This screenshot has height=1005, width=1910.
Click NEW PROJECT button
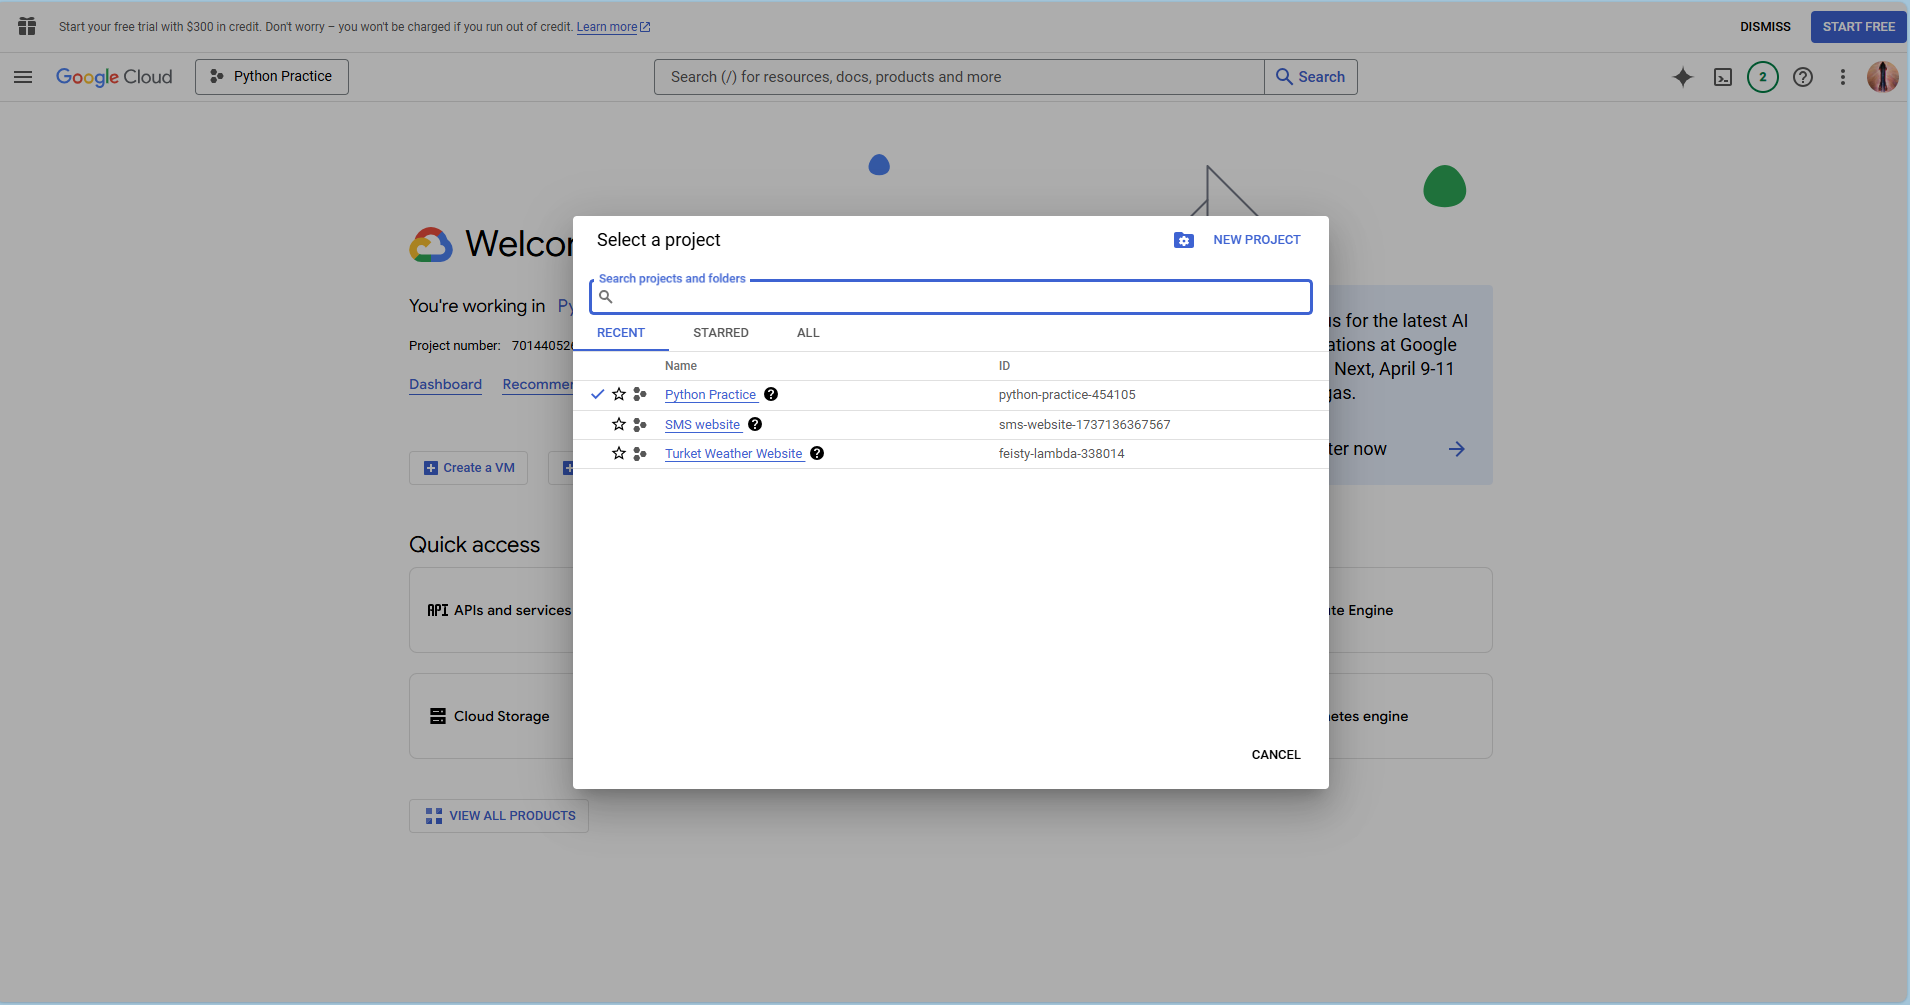tap(1257, 240)
